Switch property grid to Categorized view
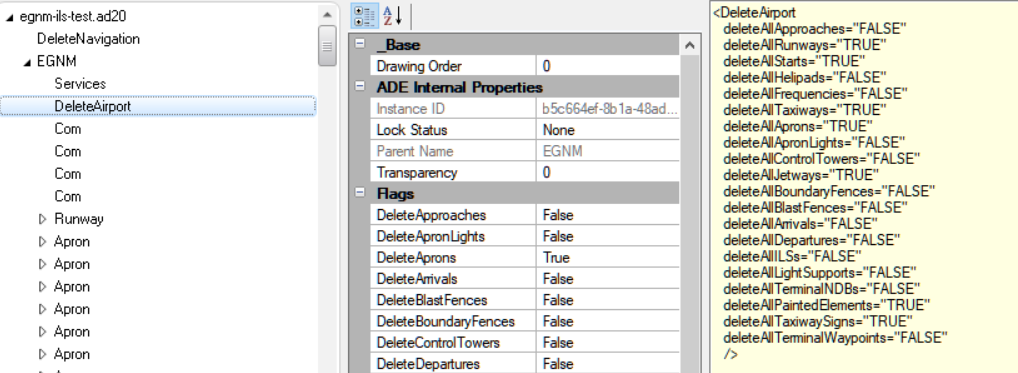The height and width of the screenshot is (373, 1018). pos(364,16)
